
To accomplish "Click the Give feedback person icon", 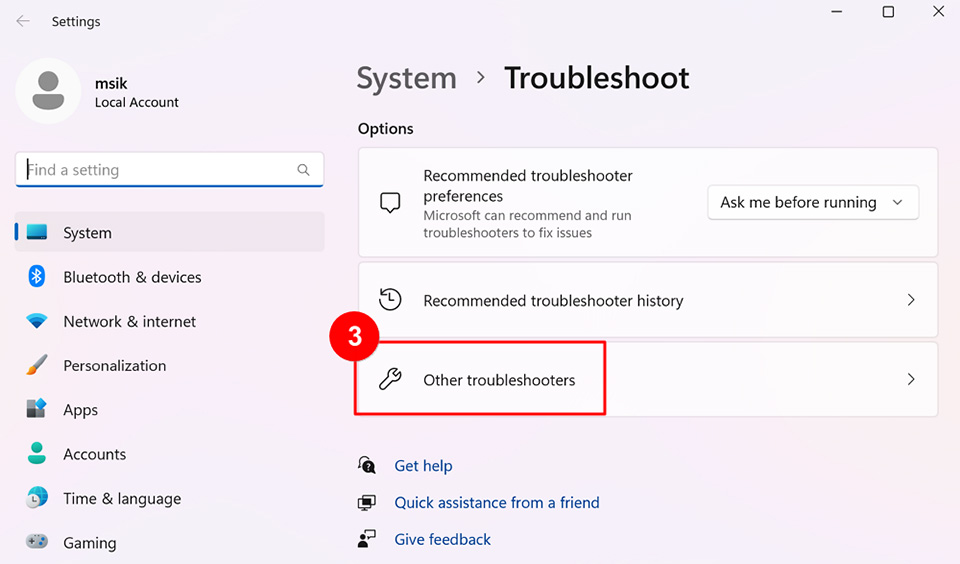I will [x=367, y=539].
